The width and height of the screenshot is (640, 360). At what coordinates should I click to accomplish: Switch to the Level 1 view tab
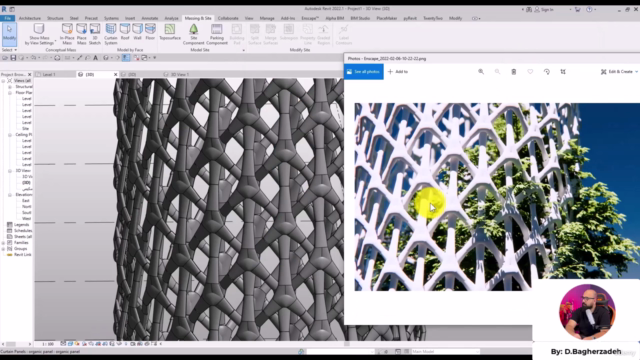pos(49,75)
